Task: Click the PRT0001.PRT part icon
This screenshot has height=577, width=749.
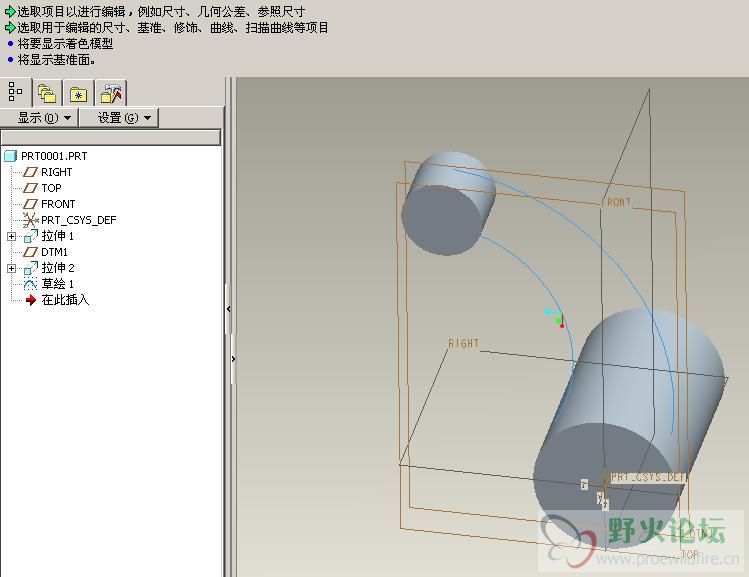Action: tap(11, 156)
